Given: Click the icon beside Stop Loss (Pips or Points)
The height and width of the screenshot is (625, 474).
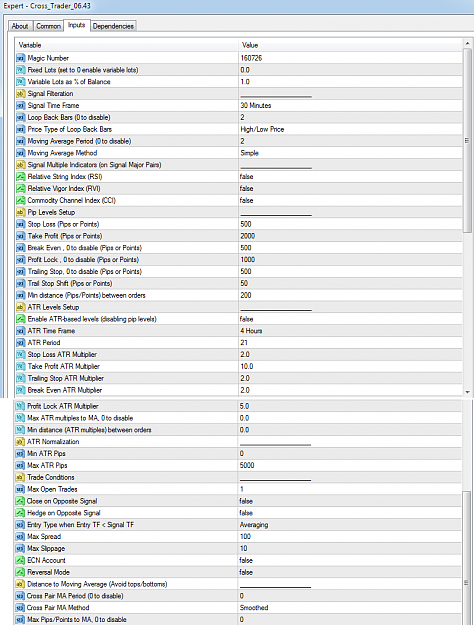Looking at the screenshot, I should (x=21, y=224).
